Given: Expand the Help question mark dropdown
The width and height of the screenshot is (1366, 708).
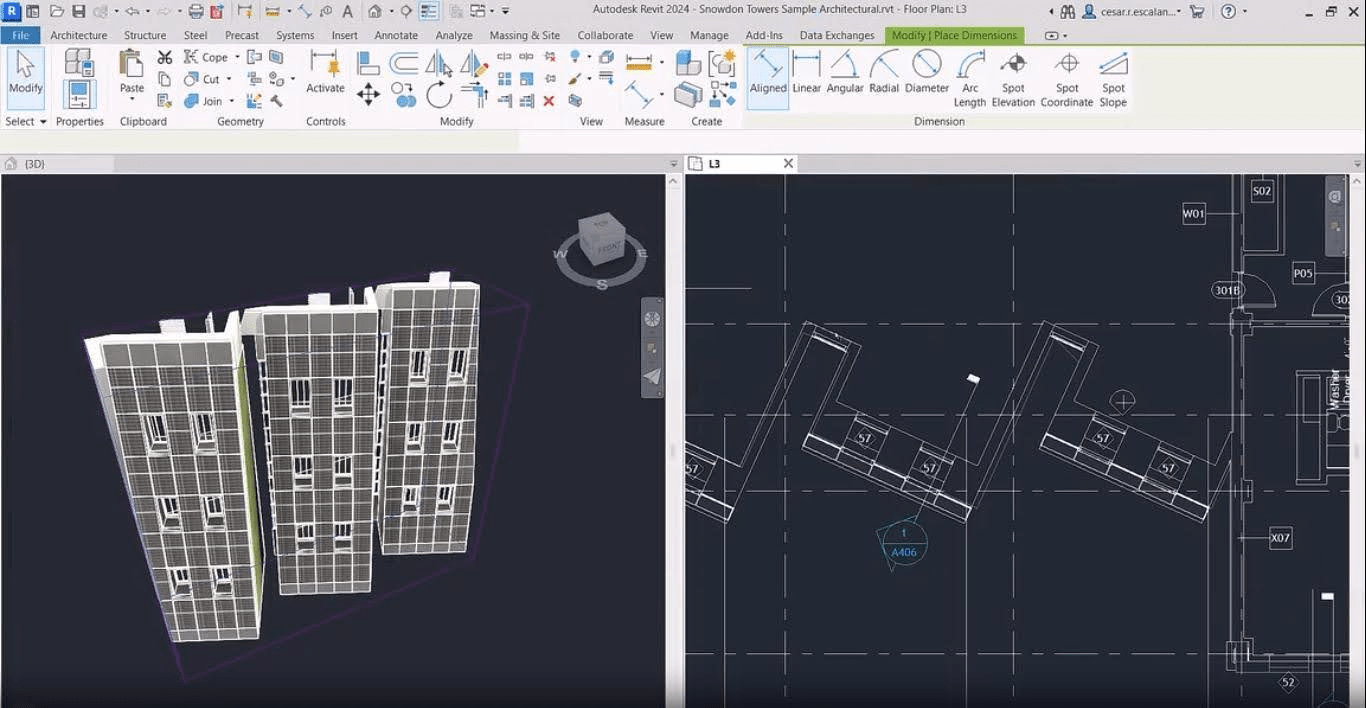Looking at the screenshot, I should click(x=1243, y=11).
